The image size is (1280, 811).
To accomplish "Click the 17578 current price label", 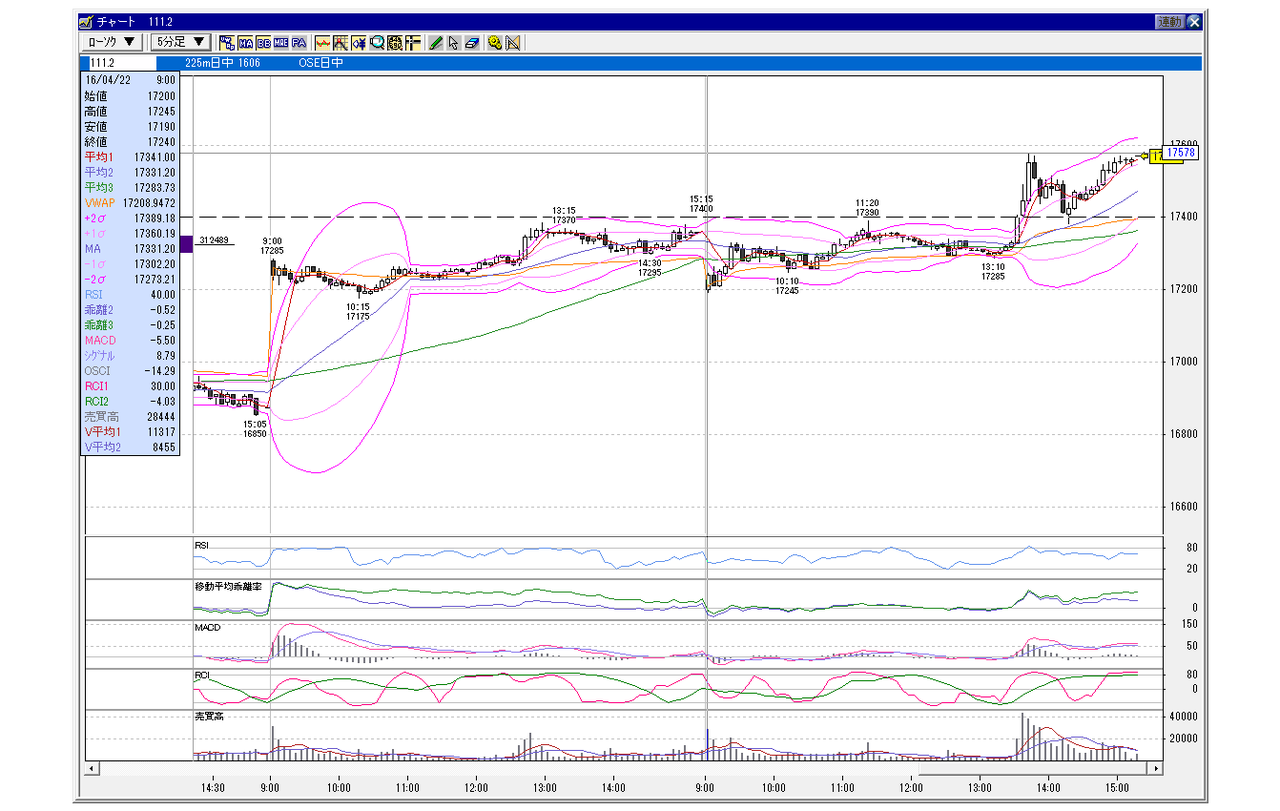I will pyautogui.click(x=1181, y=154).
